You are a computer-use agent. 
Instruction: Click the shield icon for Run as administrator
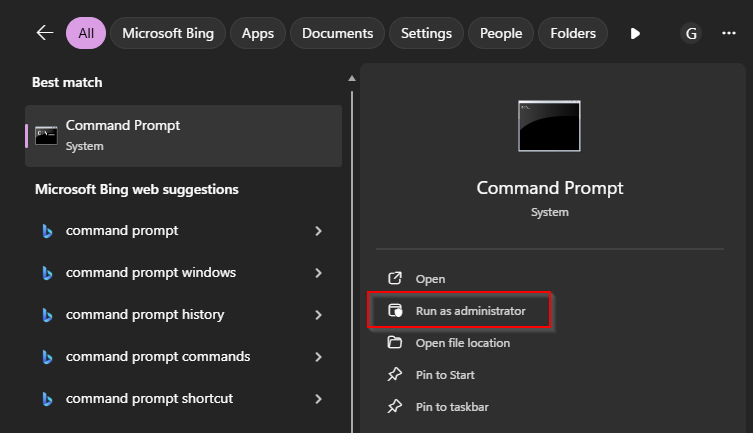(395, 311)
